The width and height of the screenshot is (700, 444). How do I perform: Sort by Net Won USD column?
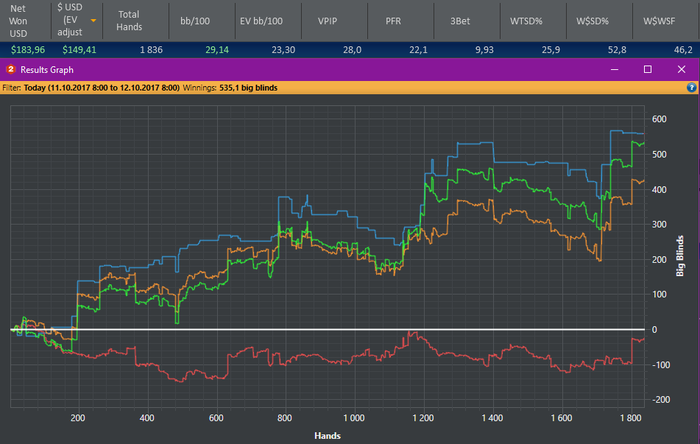(18, 21)
